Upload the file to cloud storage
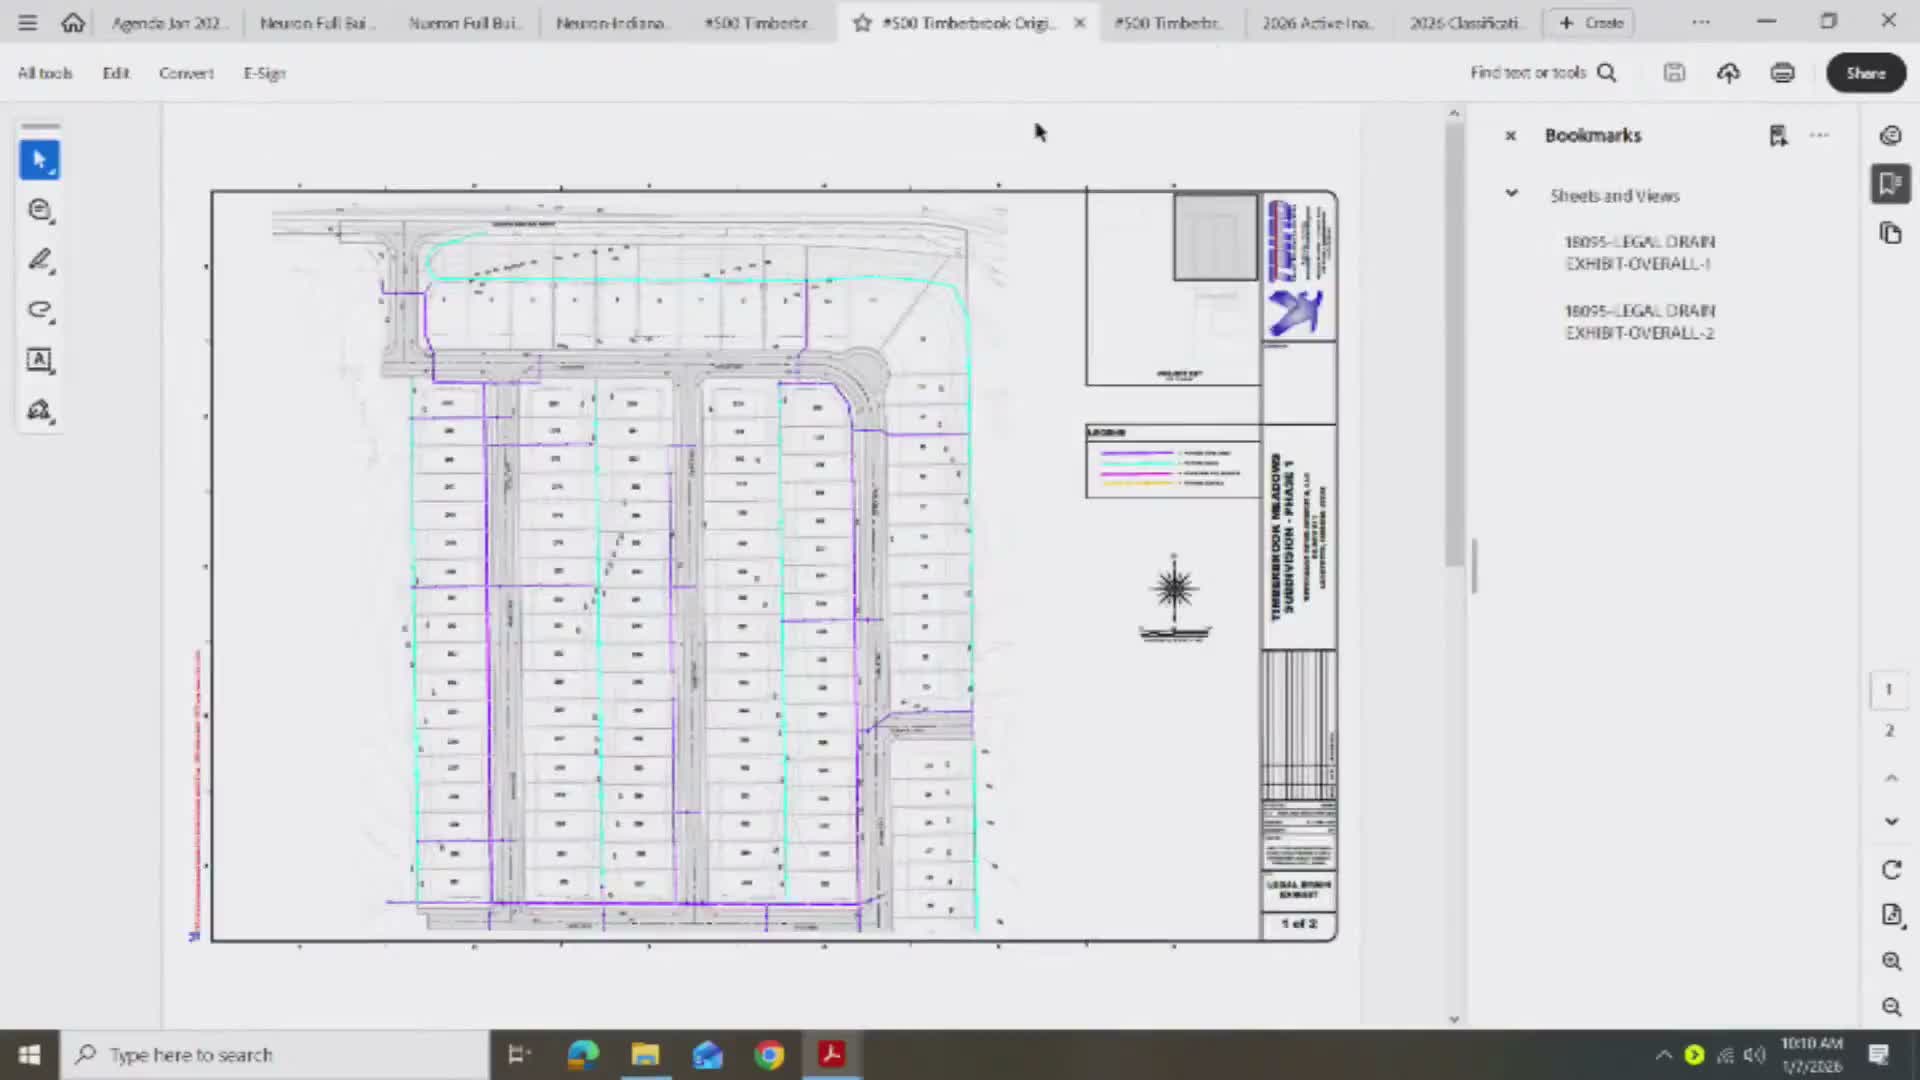 [1728, 73]
